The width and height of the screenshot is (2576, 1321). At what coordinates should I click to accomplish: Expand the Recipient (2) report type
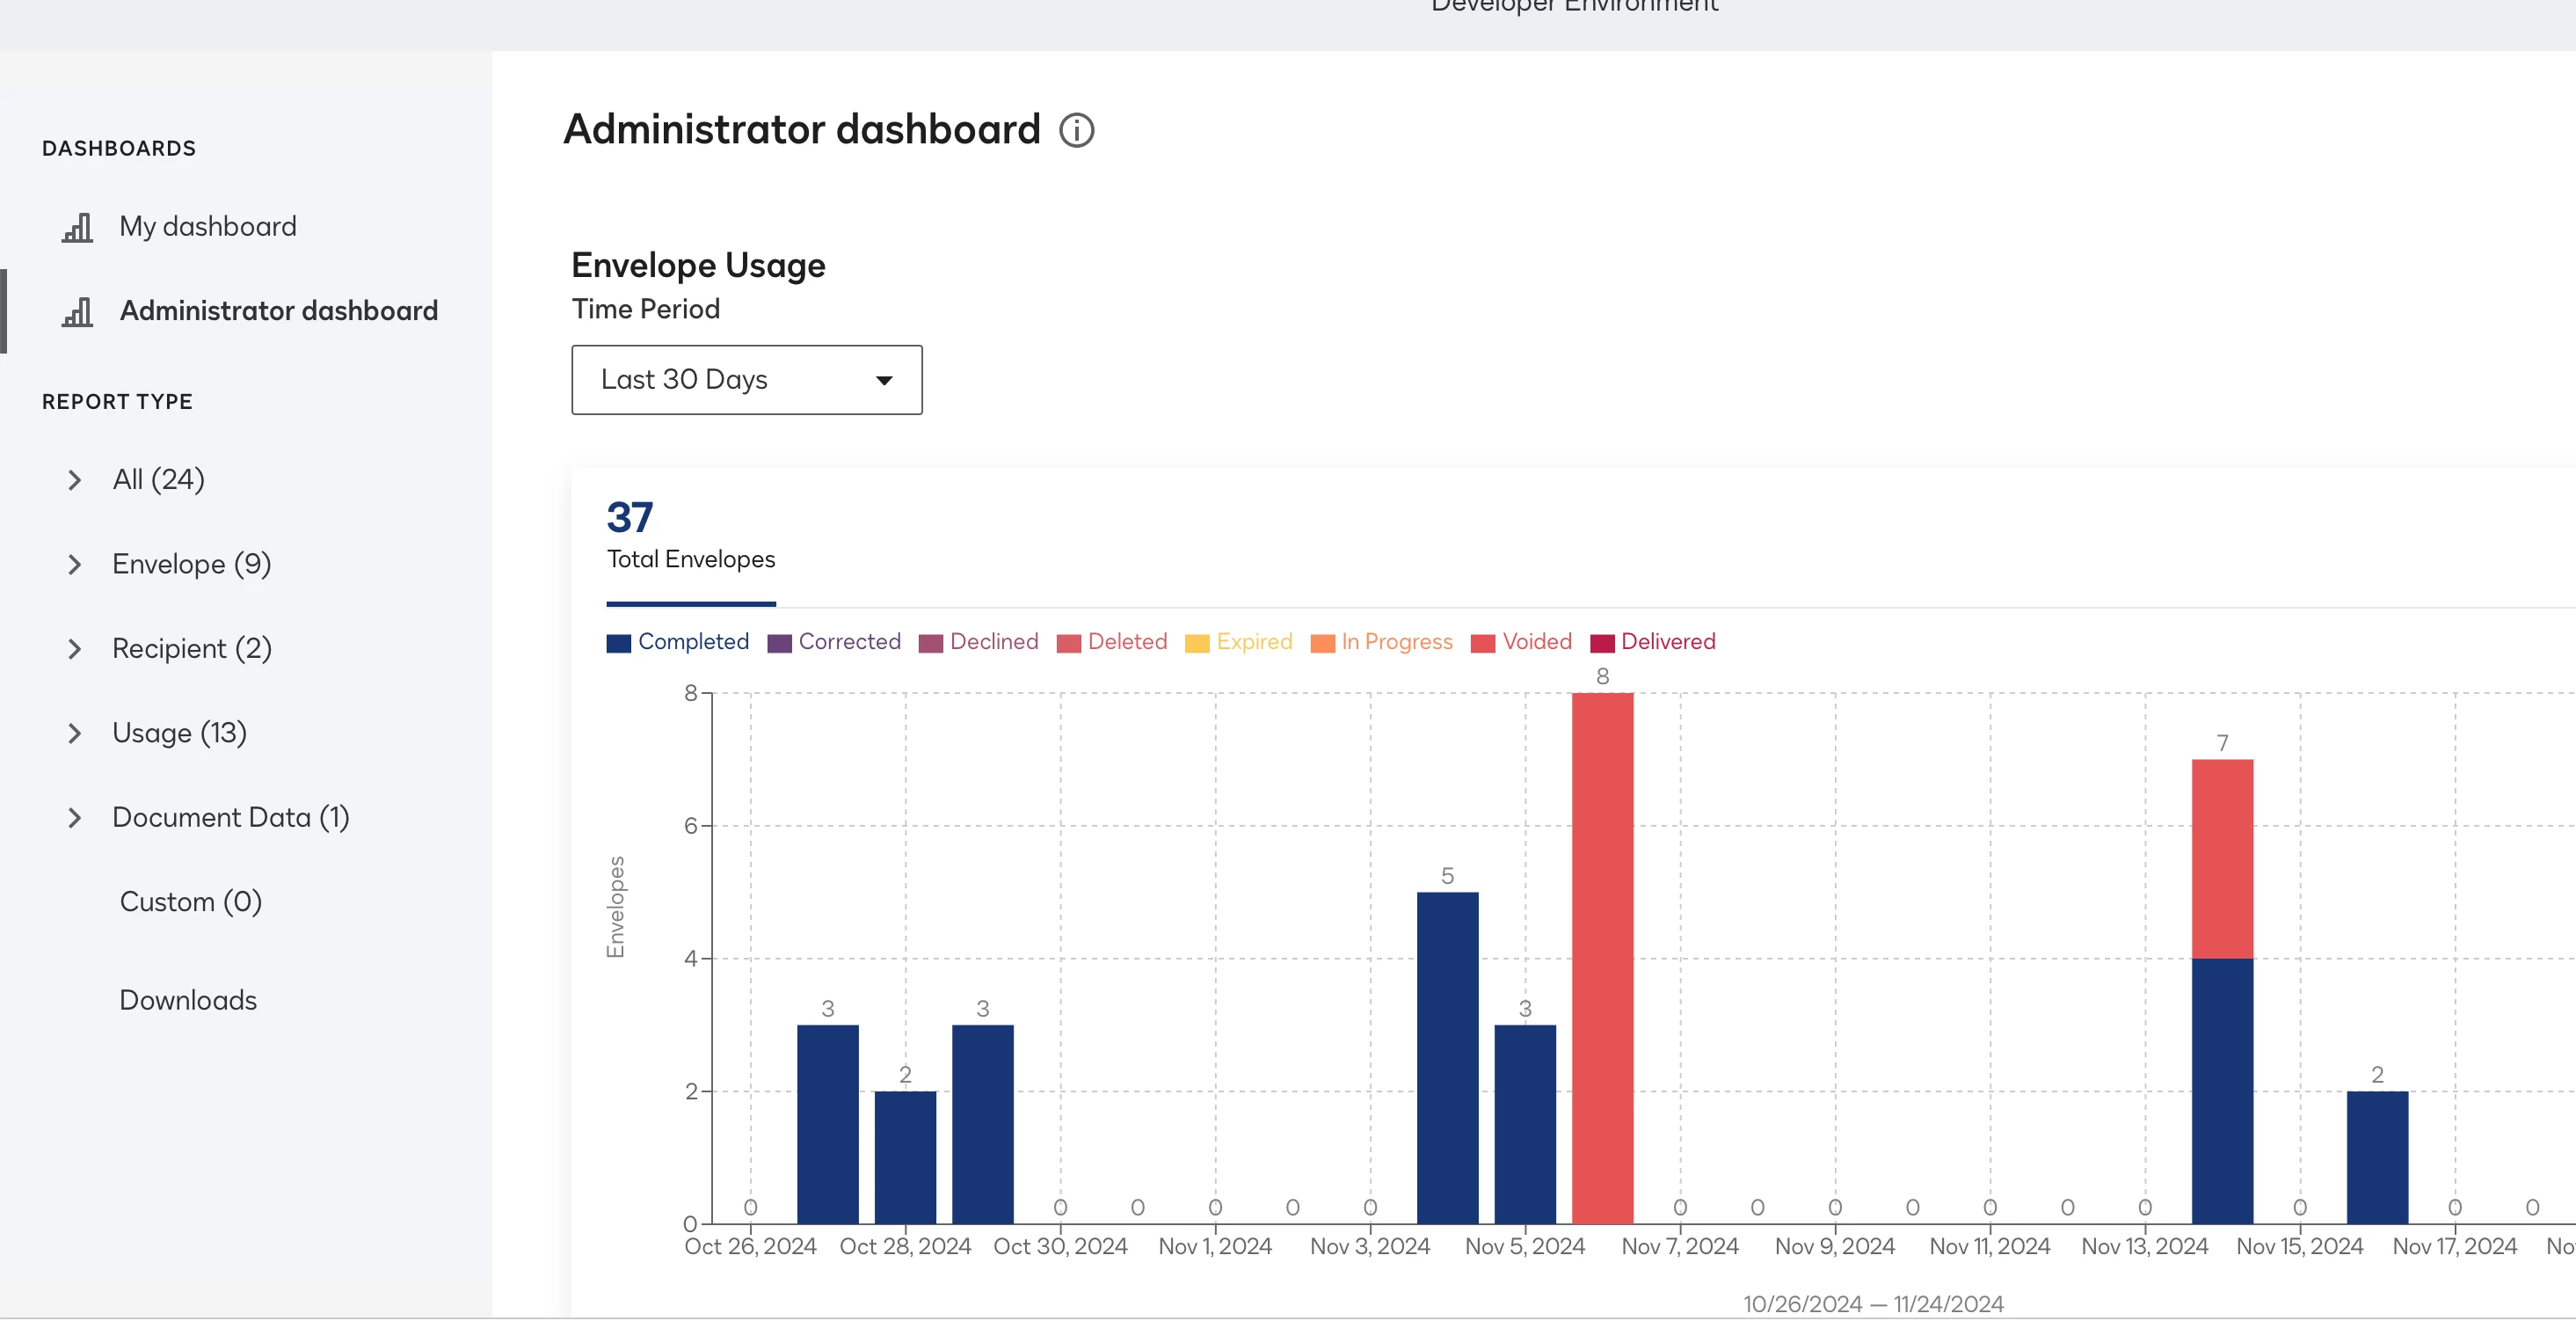pos(74,649)
